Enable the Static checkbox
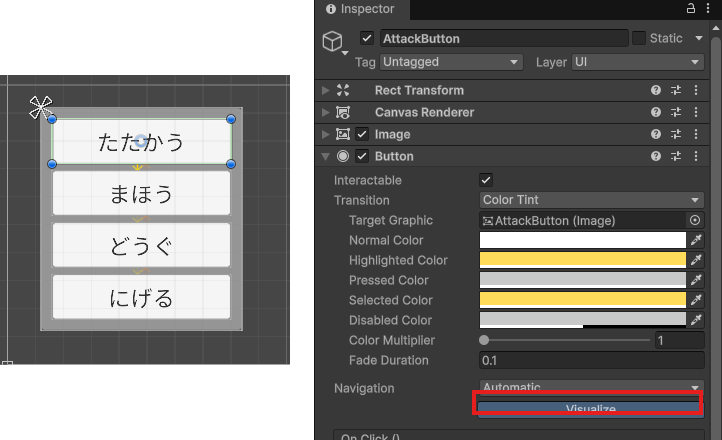The image size is (722, 440). [639, 38]
